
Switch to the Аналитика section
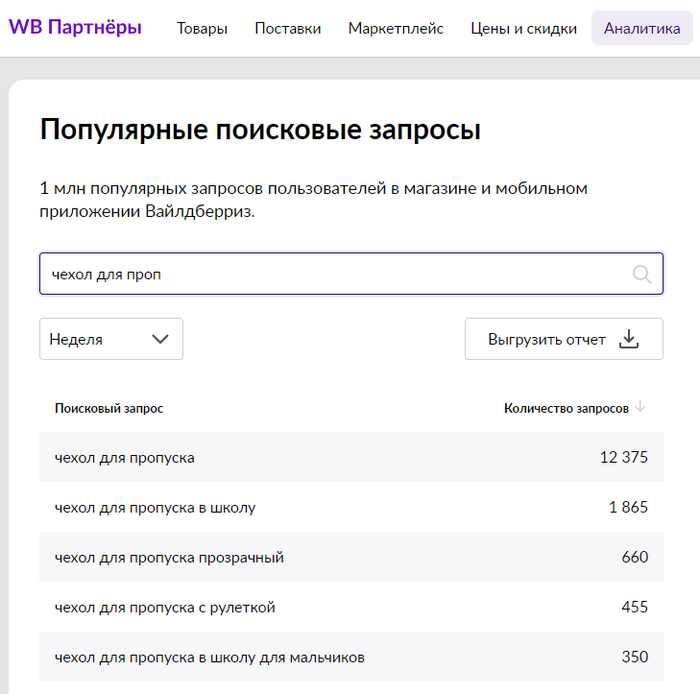pos(641,28)
